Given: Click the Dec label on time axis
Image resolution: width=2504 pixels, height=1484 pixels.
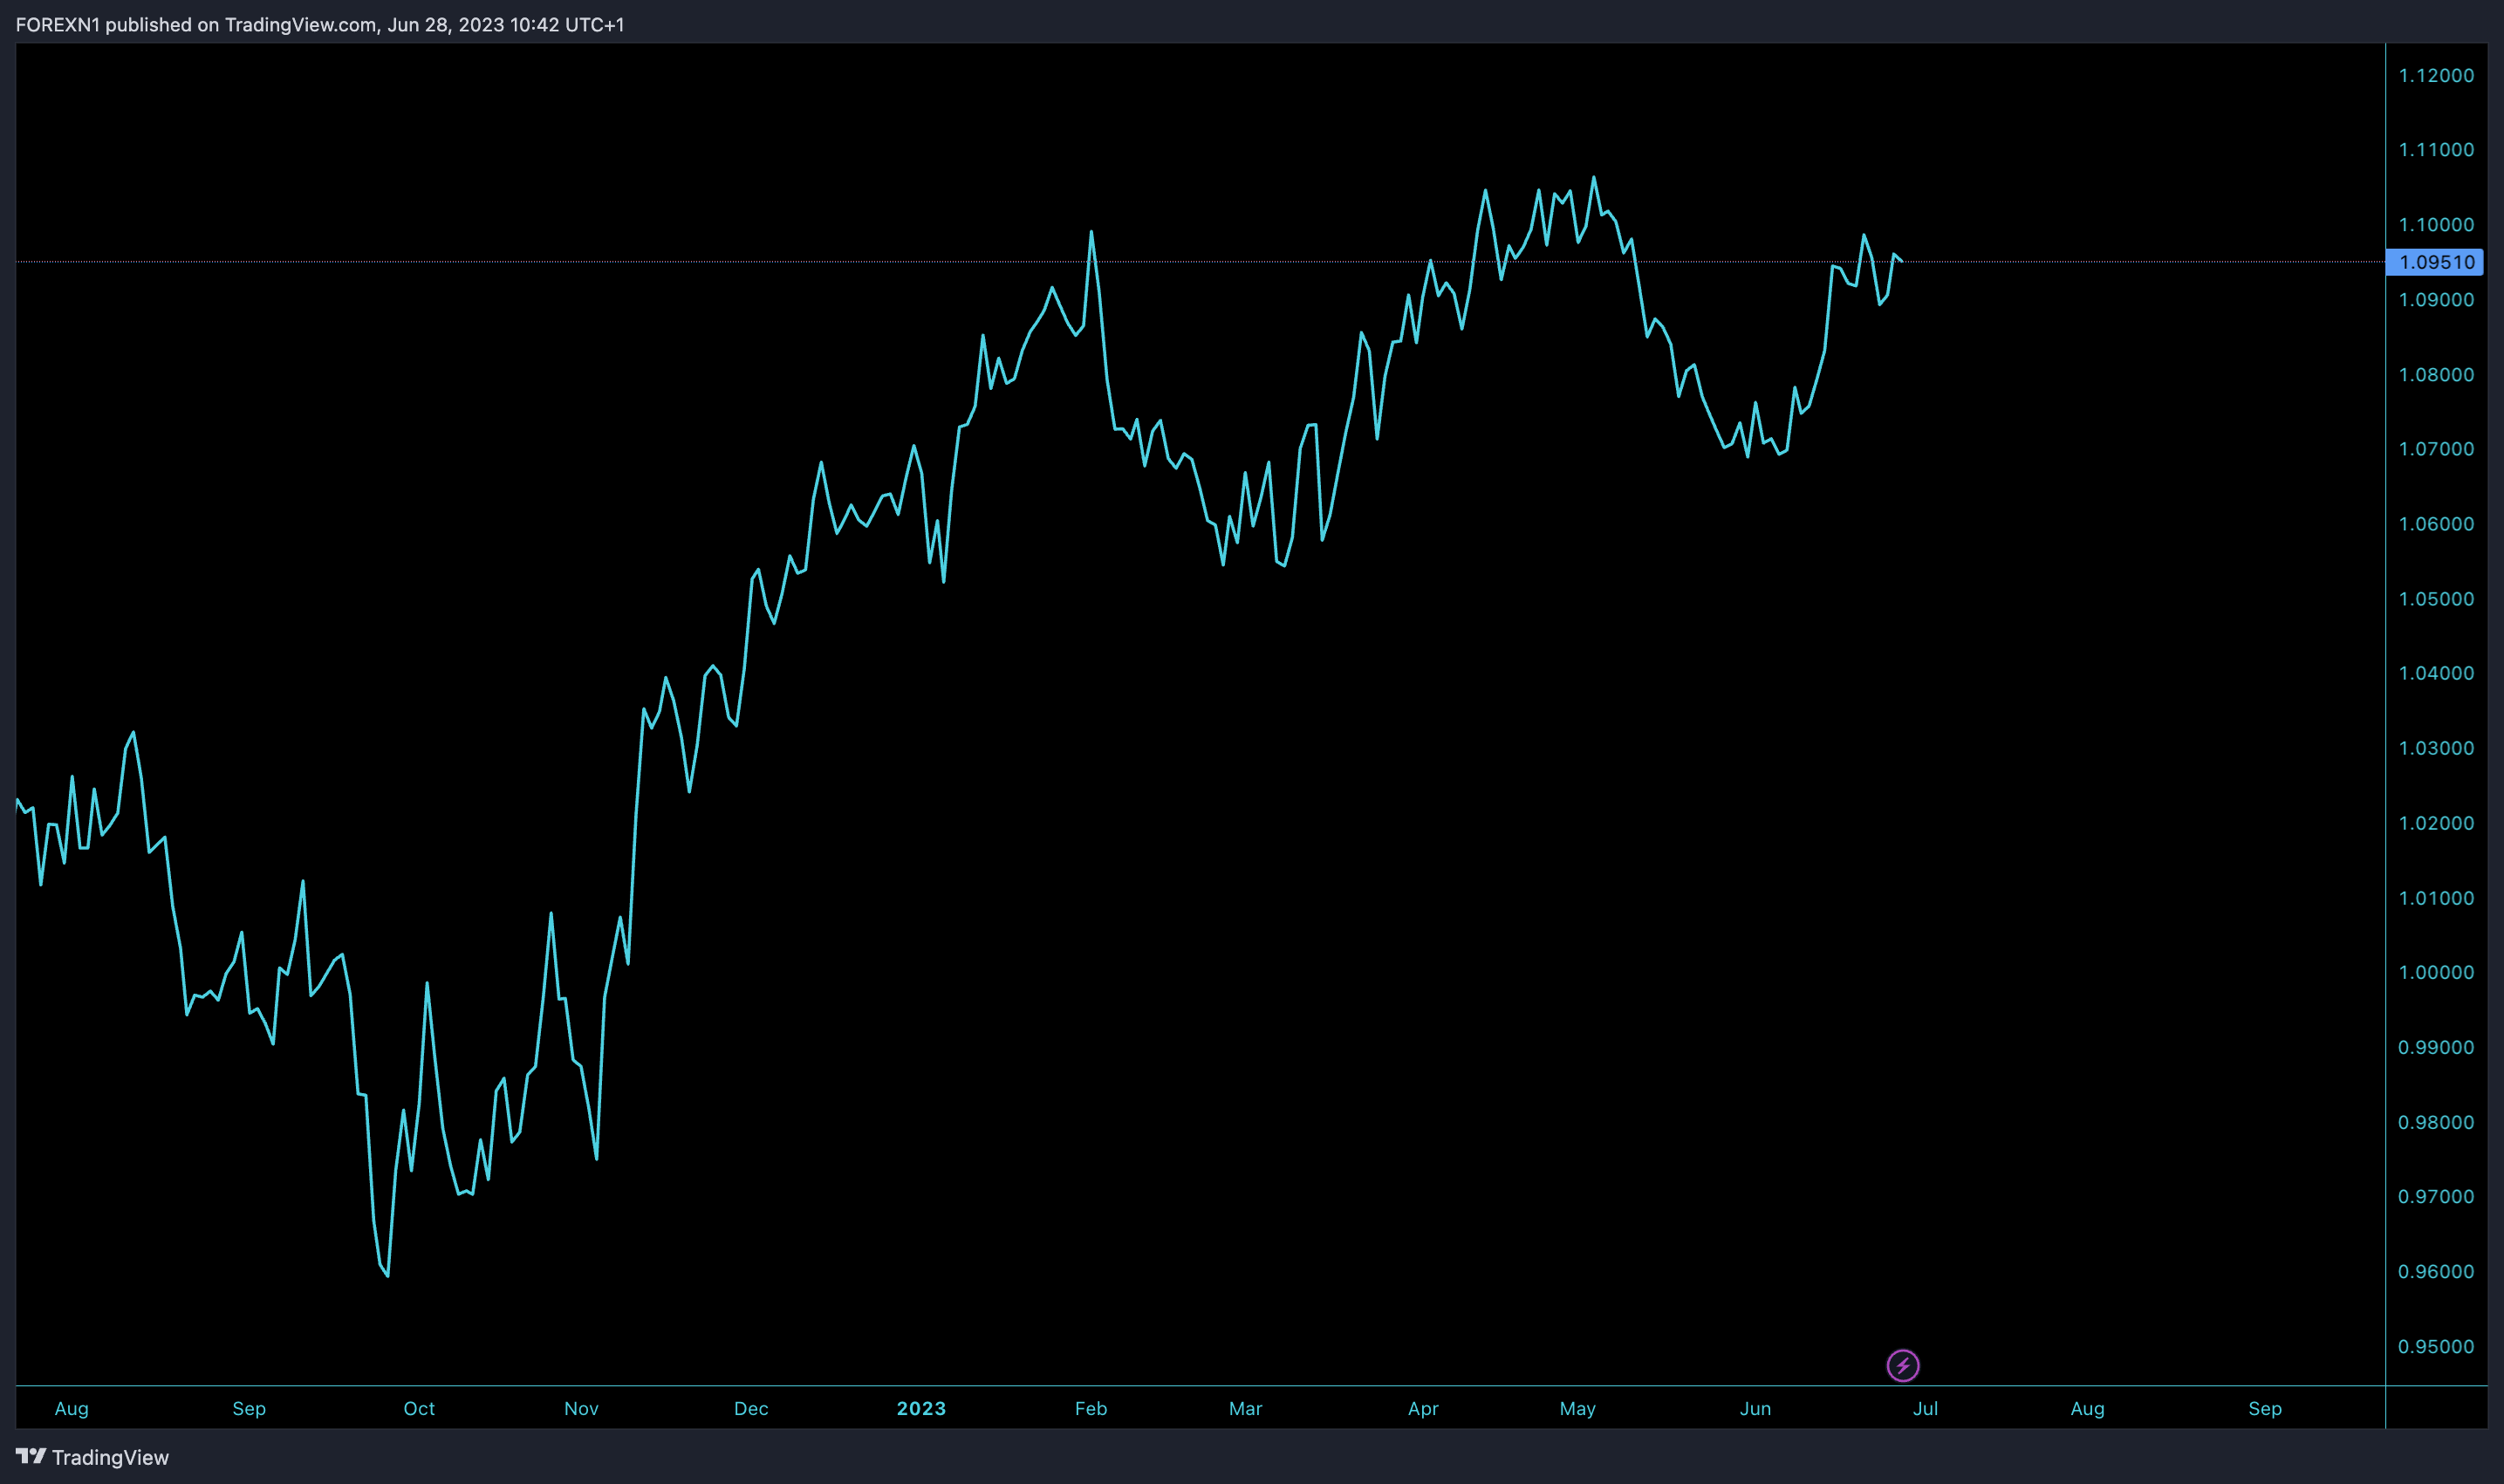Looking at the screenshot, I should coord(751,1408).
